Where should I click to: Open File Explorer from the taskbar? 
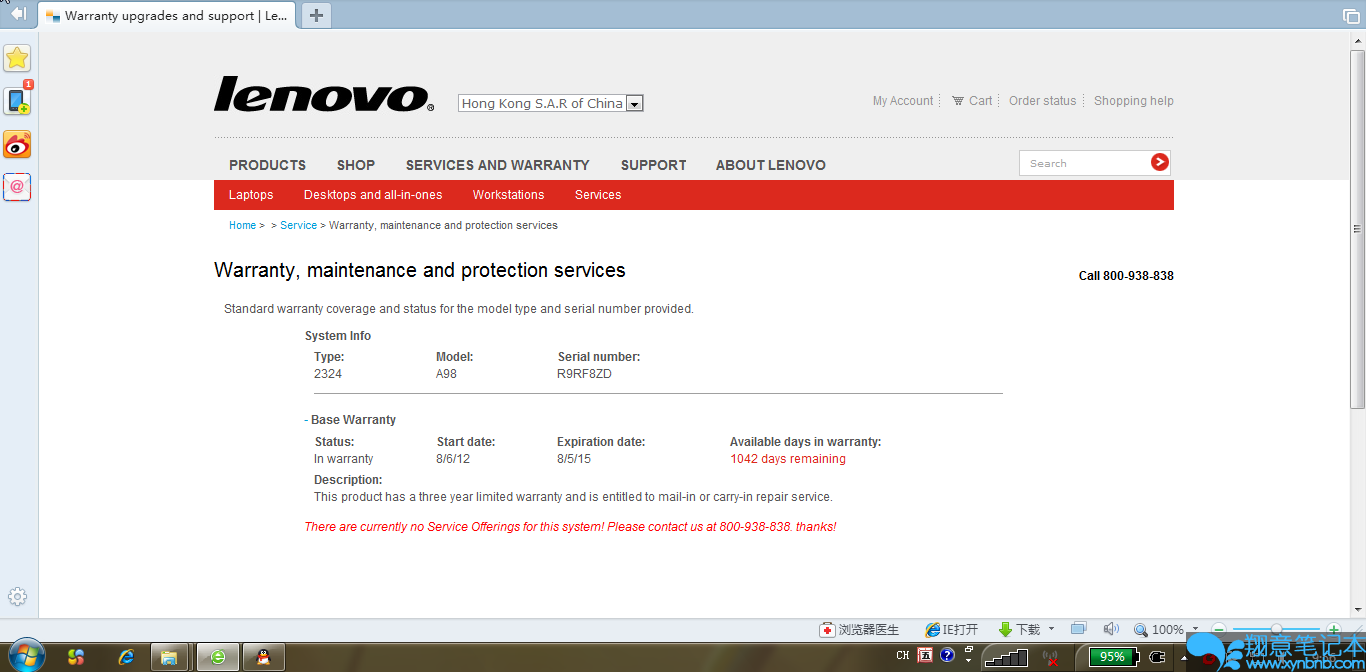click(x=170, y=657)
